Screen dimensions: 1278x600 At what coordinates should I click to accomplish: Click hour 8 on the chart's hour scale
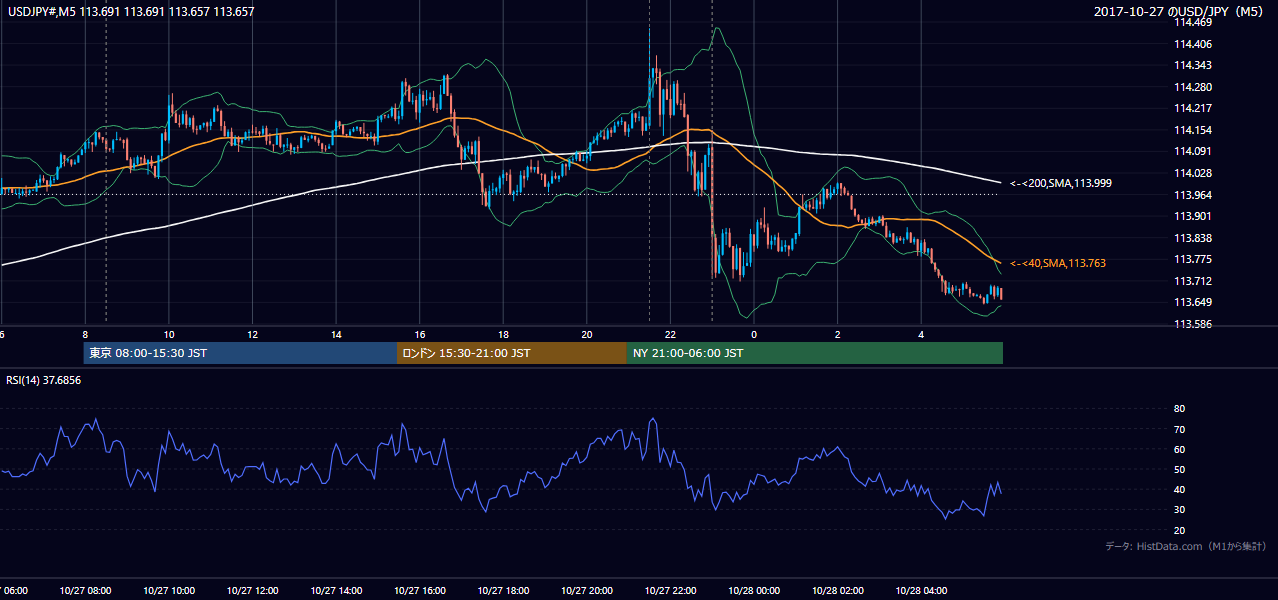point(85,334)
